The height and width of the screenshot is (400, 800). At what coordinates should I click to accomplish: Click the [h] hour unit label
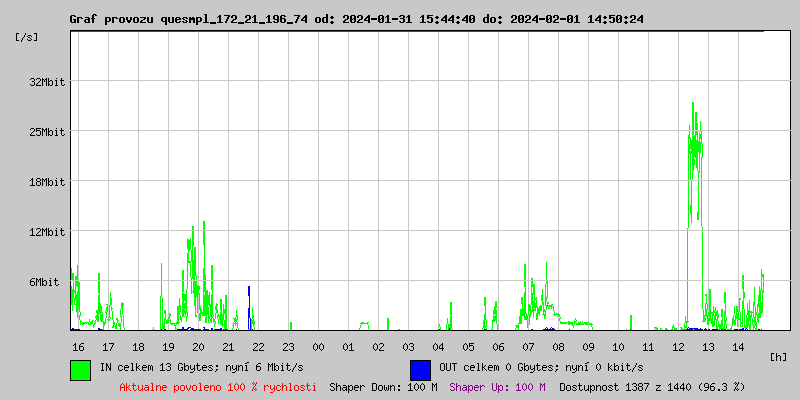[x=779, y=356]
